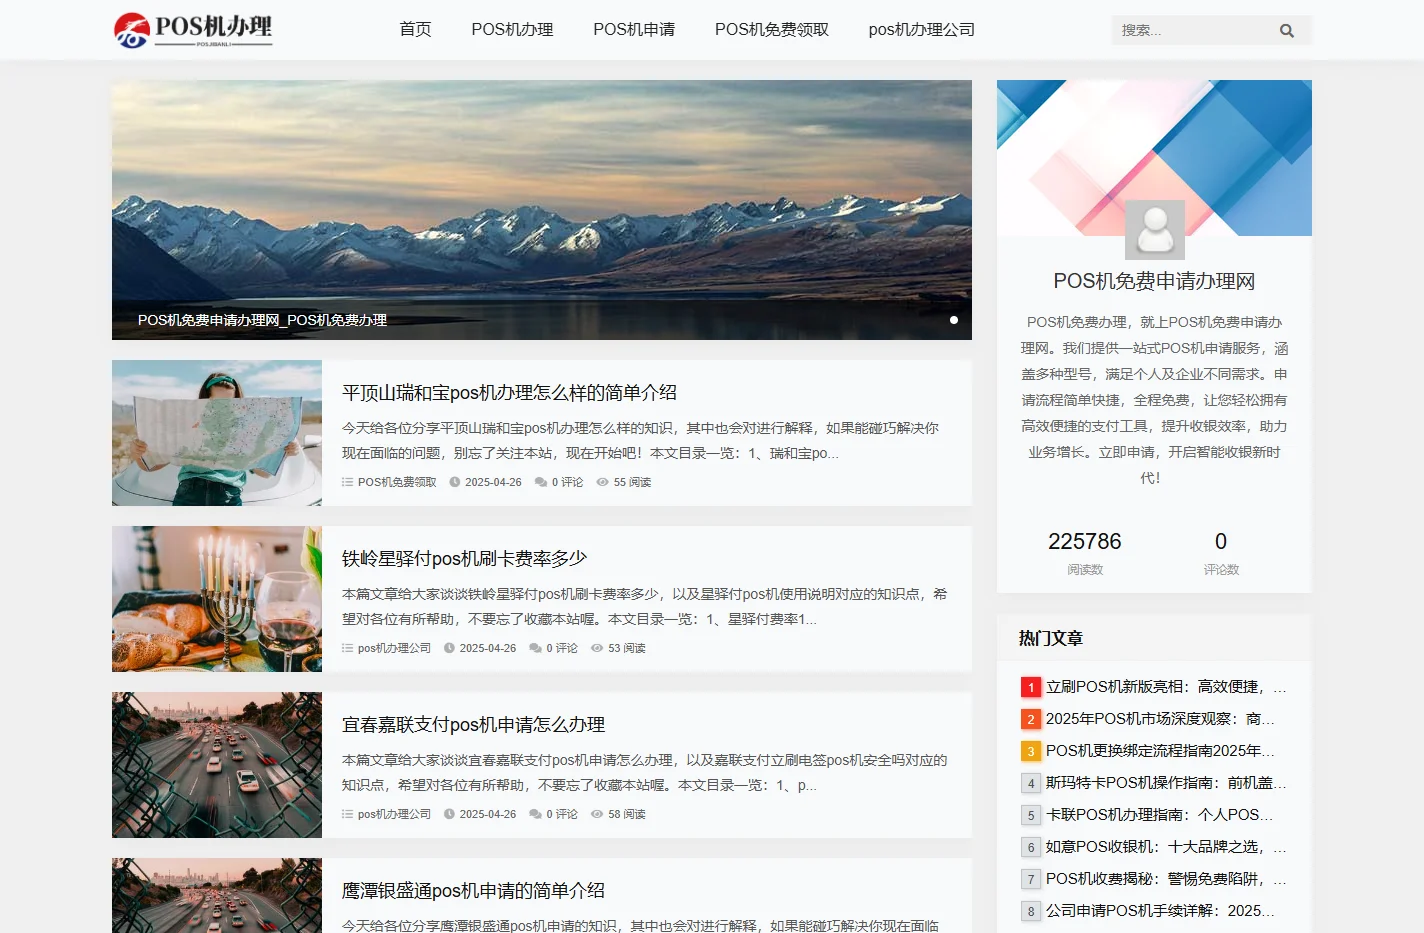Open article 鹰潭银盛通pos机申请的简单介绍
The image size is (1424, 933).
(x=473, y=891)
